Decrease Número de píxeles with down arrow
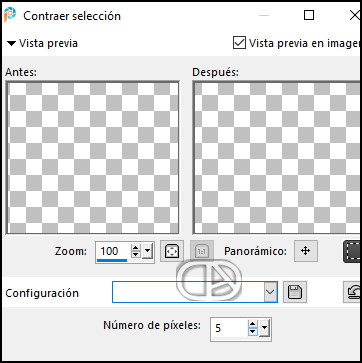This screenshot has width=362, height=363. tap(253, 332)
